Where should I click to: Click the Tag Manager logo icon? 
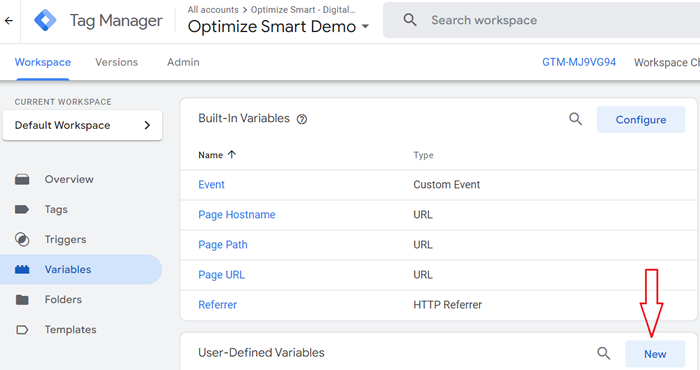point(45,21)
